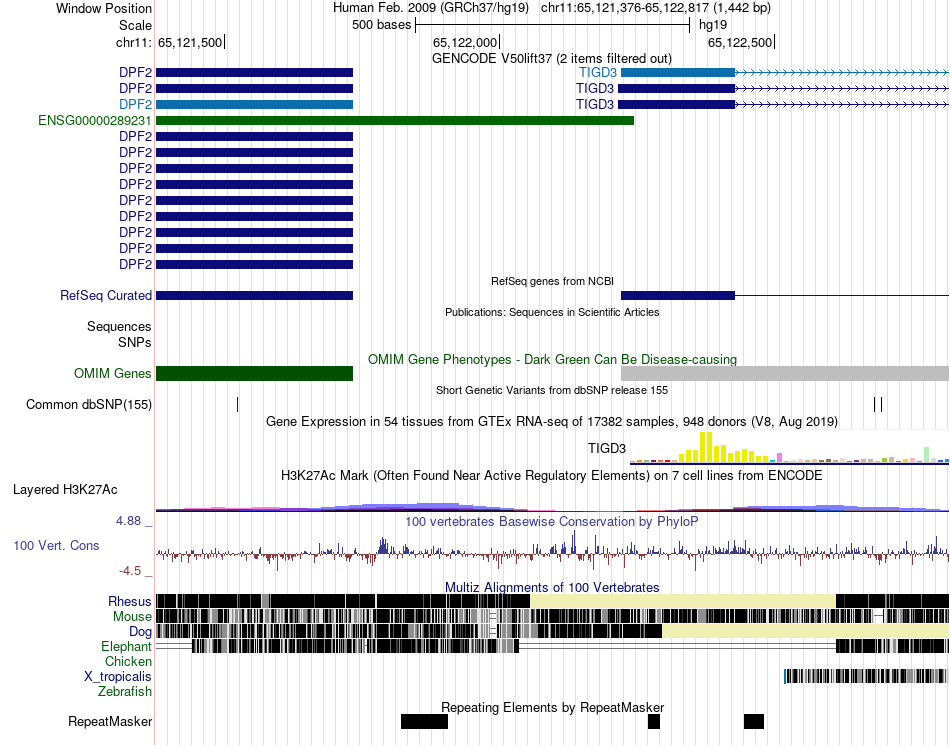Open Multiz Alignments of 100 Vertebrates title
Screen dimensions: 950x745
[x=552, y=588]
